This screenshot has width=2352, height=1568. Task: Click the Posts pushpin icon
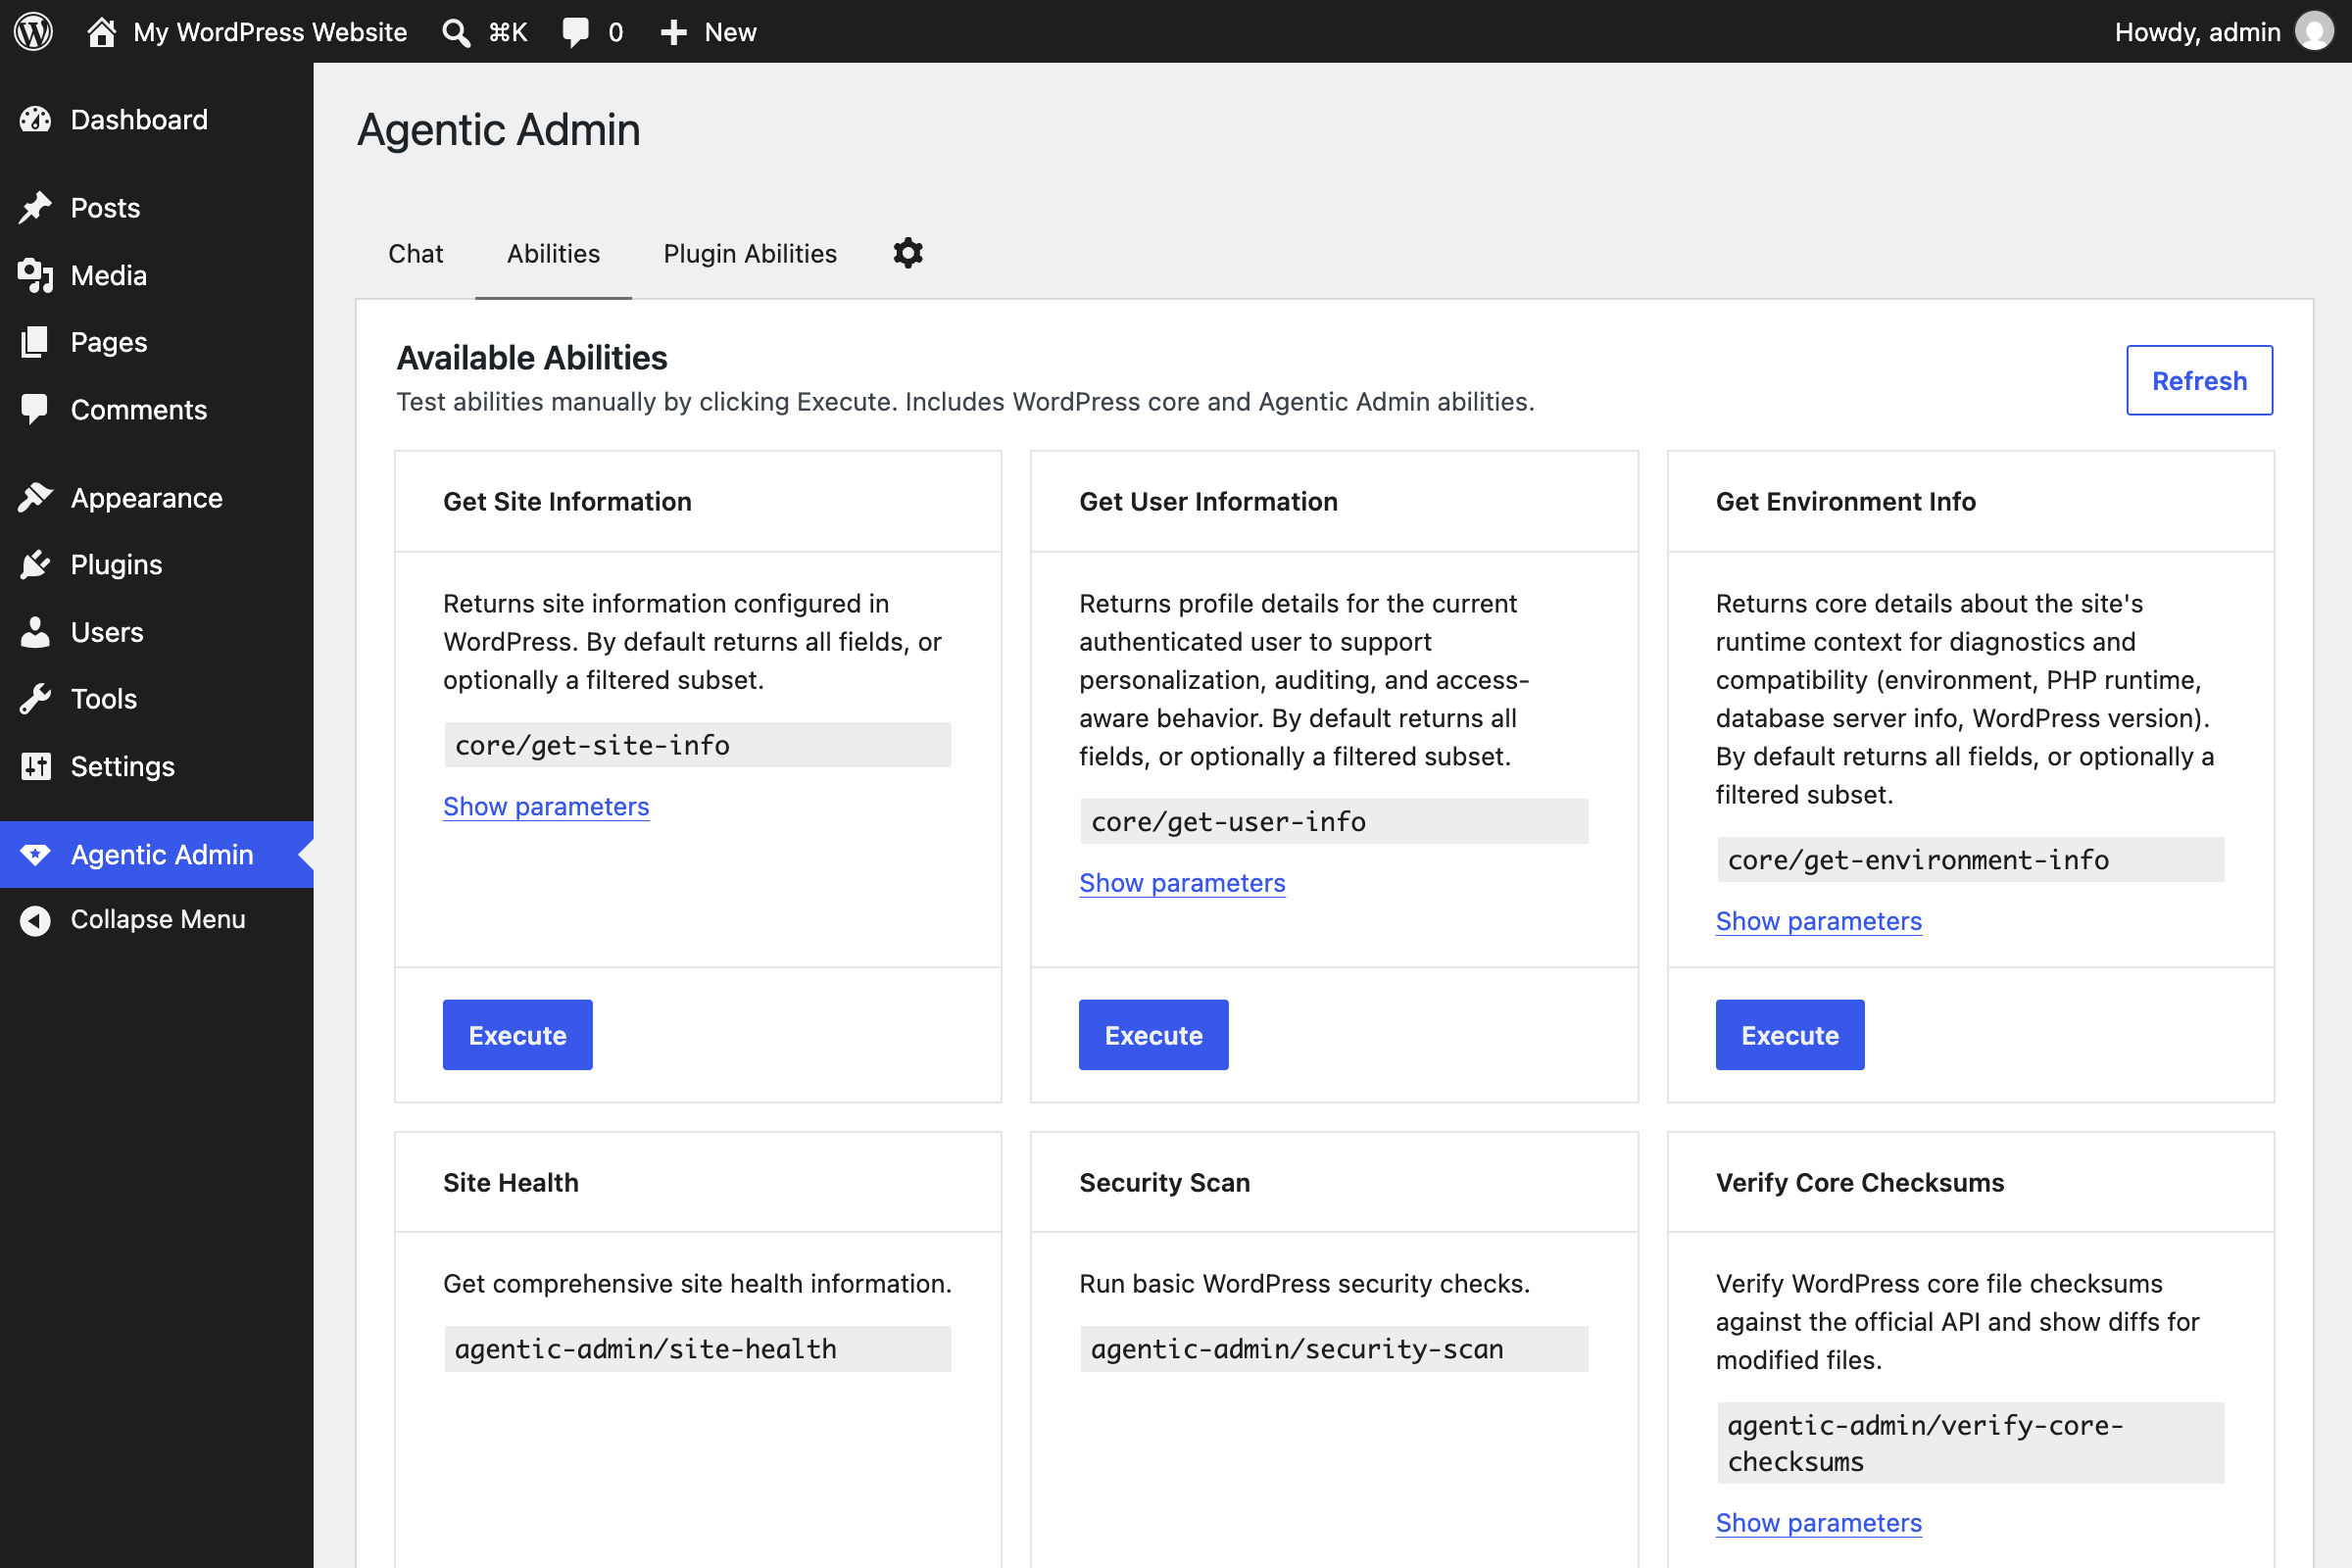[35, 208]
